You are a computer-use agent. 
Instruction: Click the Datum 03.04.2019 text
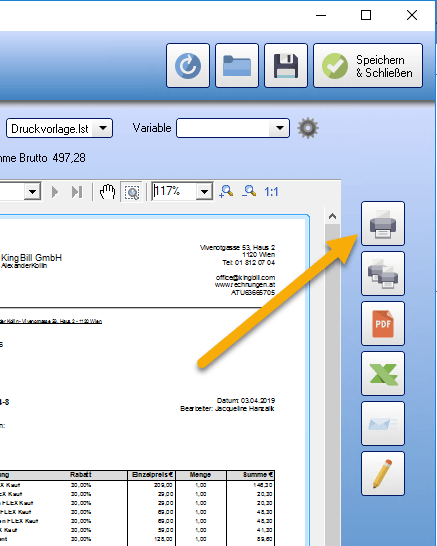click(x=245, y=400)
